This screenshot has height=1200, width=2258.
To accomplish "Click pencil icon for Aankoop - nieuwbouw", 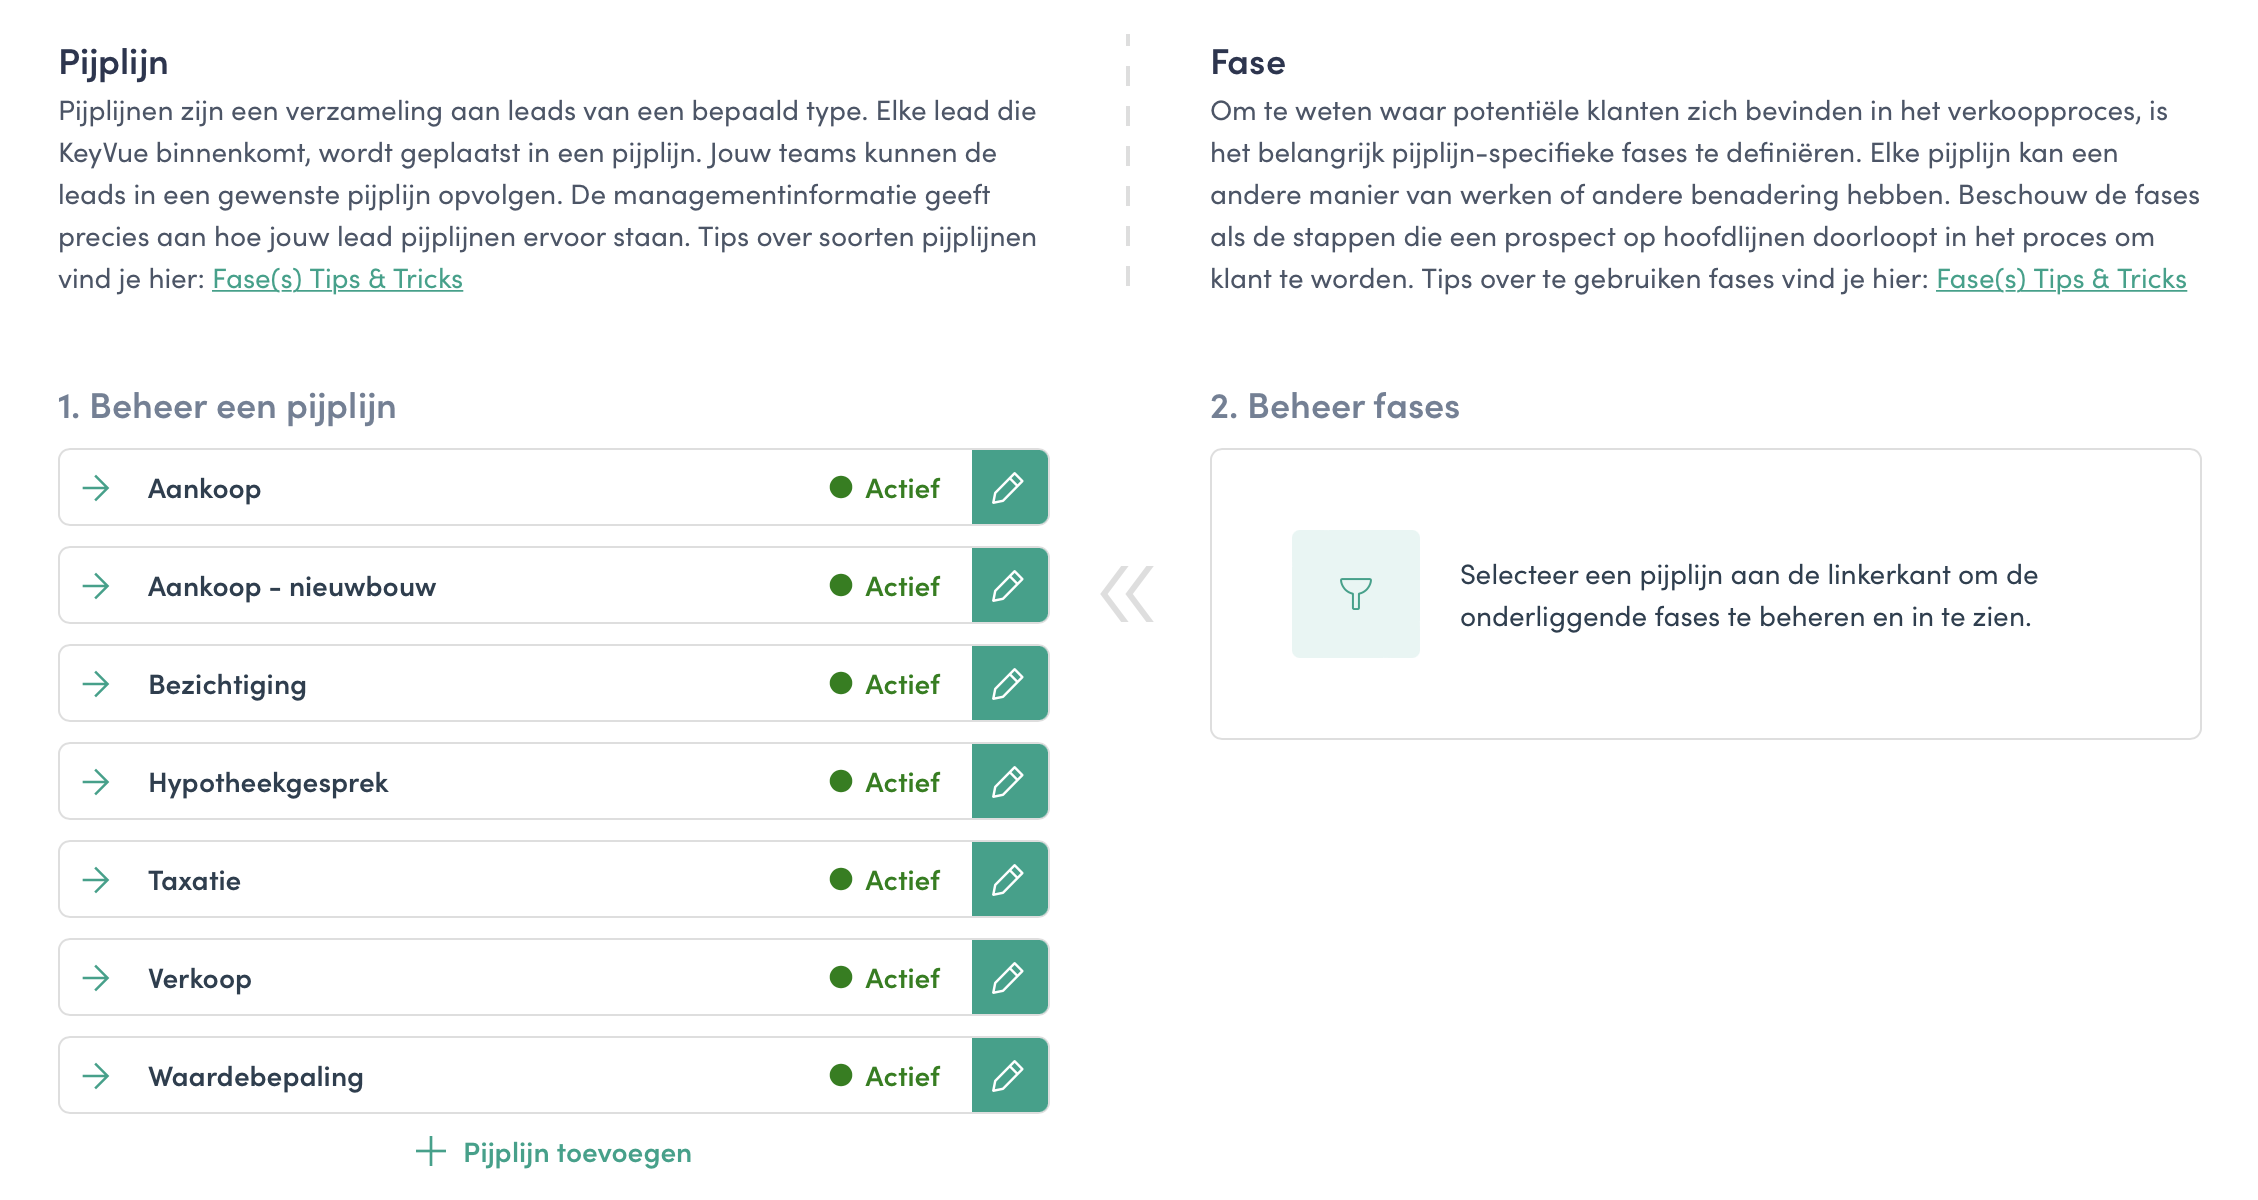I will coord(1009,585).
